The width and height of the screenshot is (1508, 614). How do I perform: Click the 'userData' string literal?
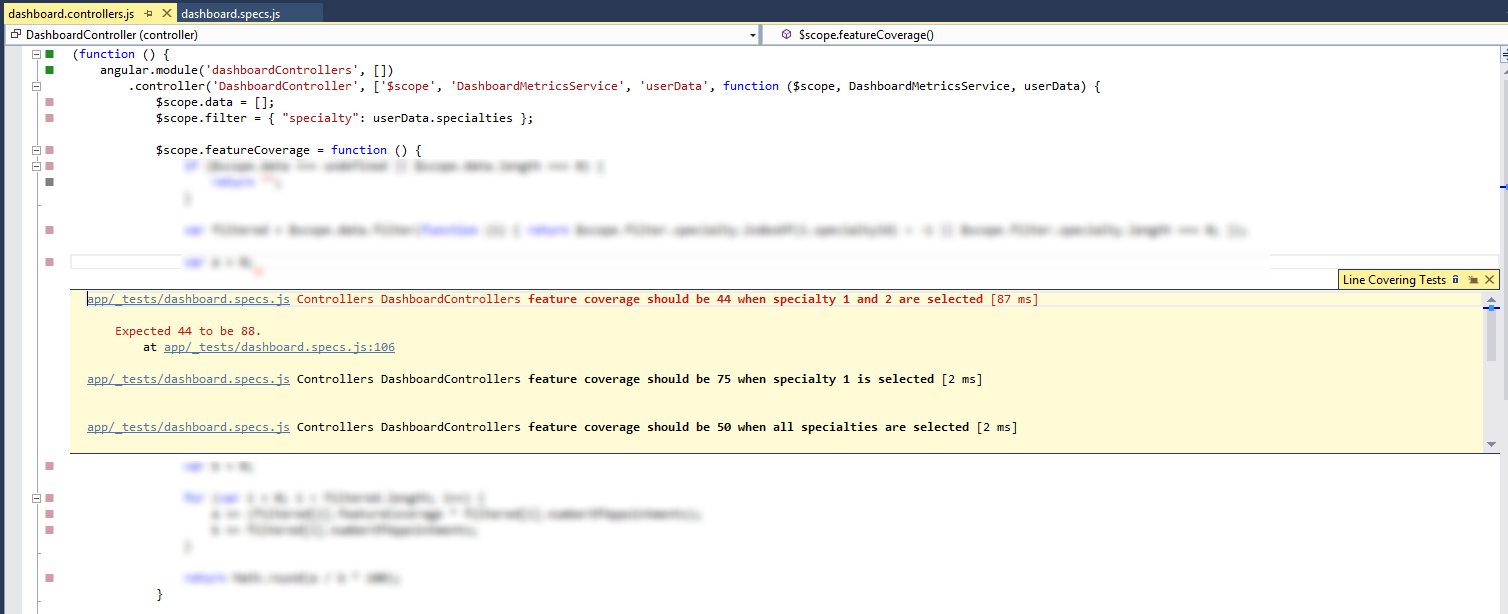point(675,86)
